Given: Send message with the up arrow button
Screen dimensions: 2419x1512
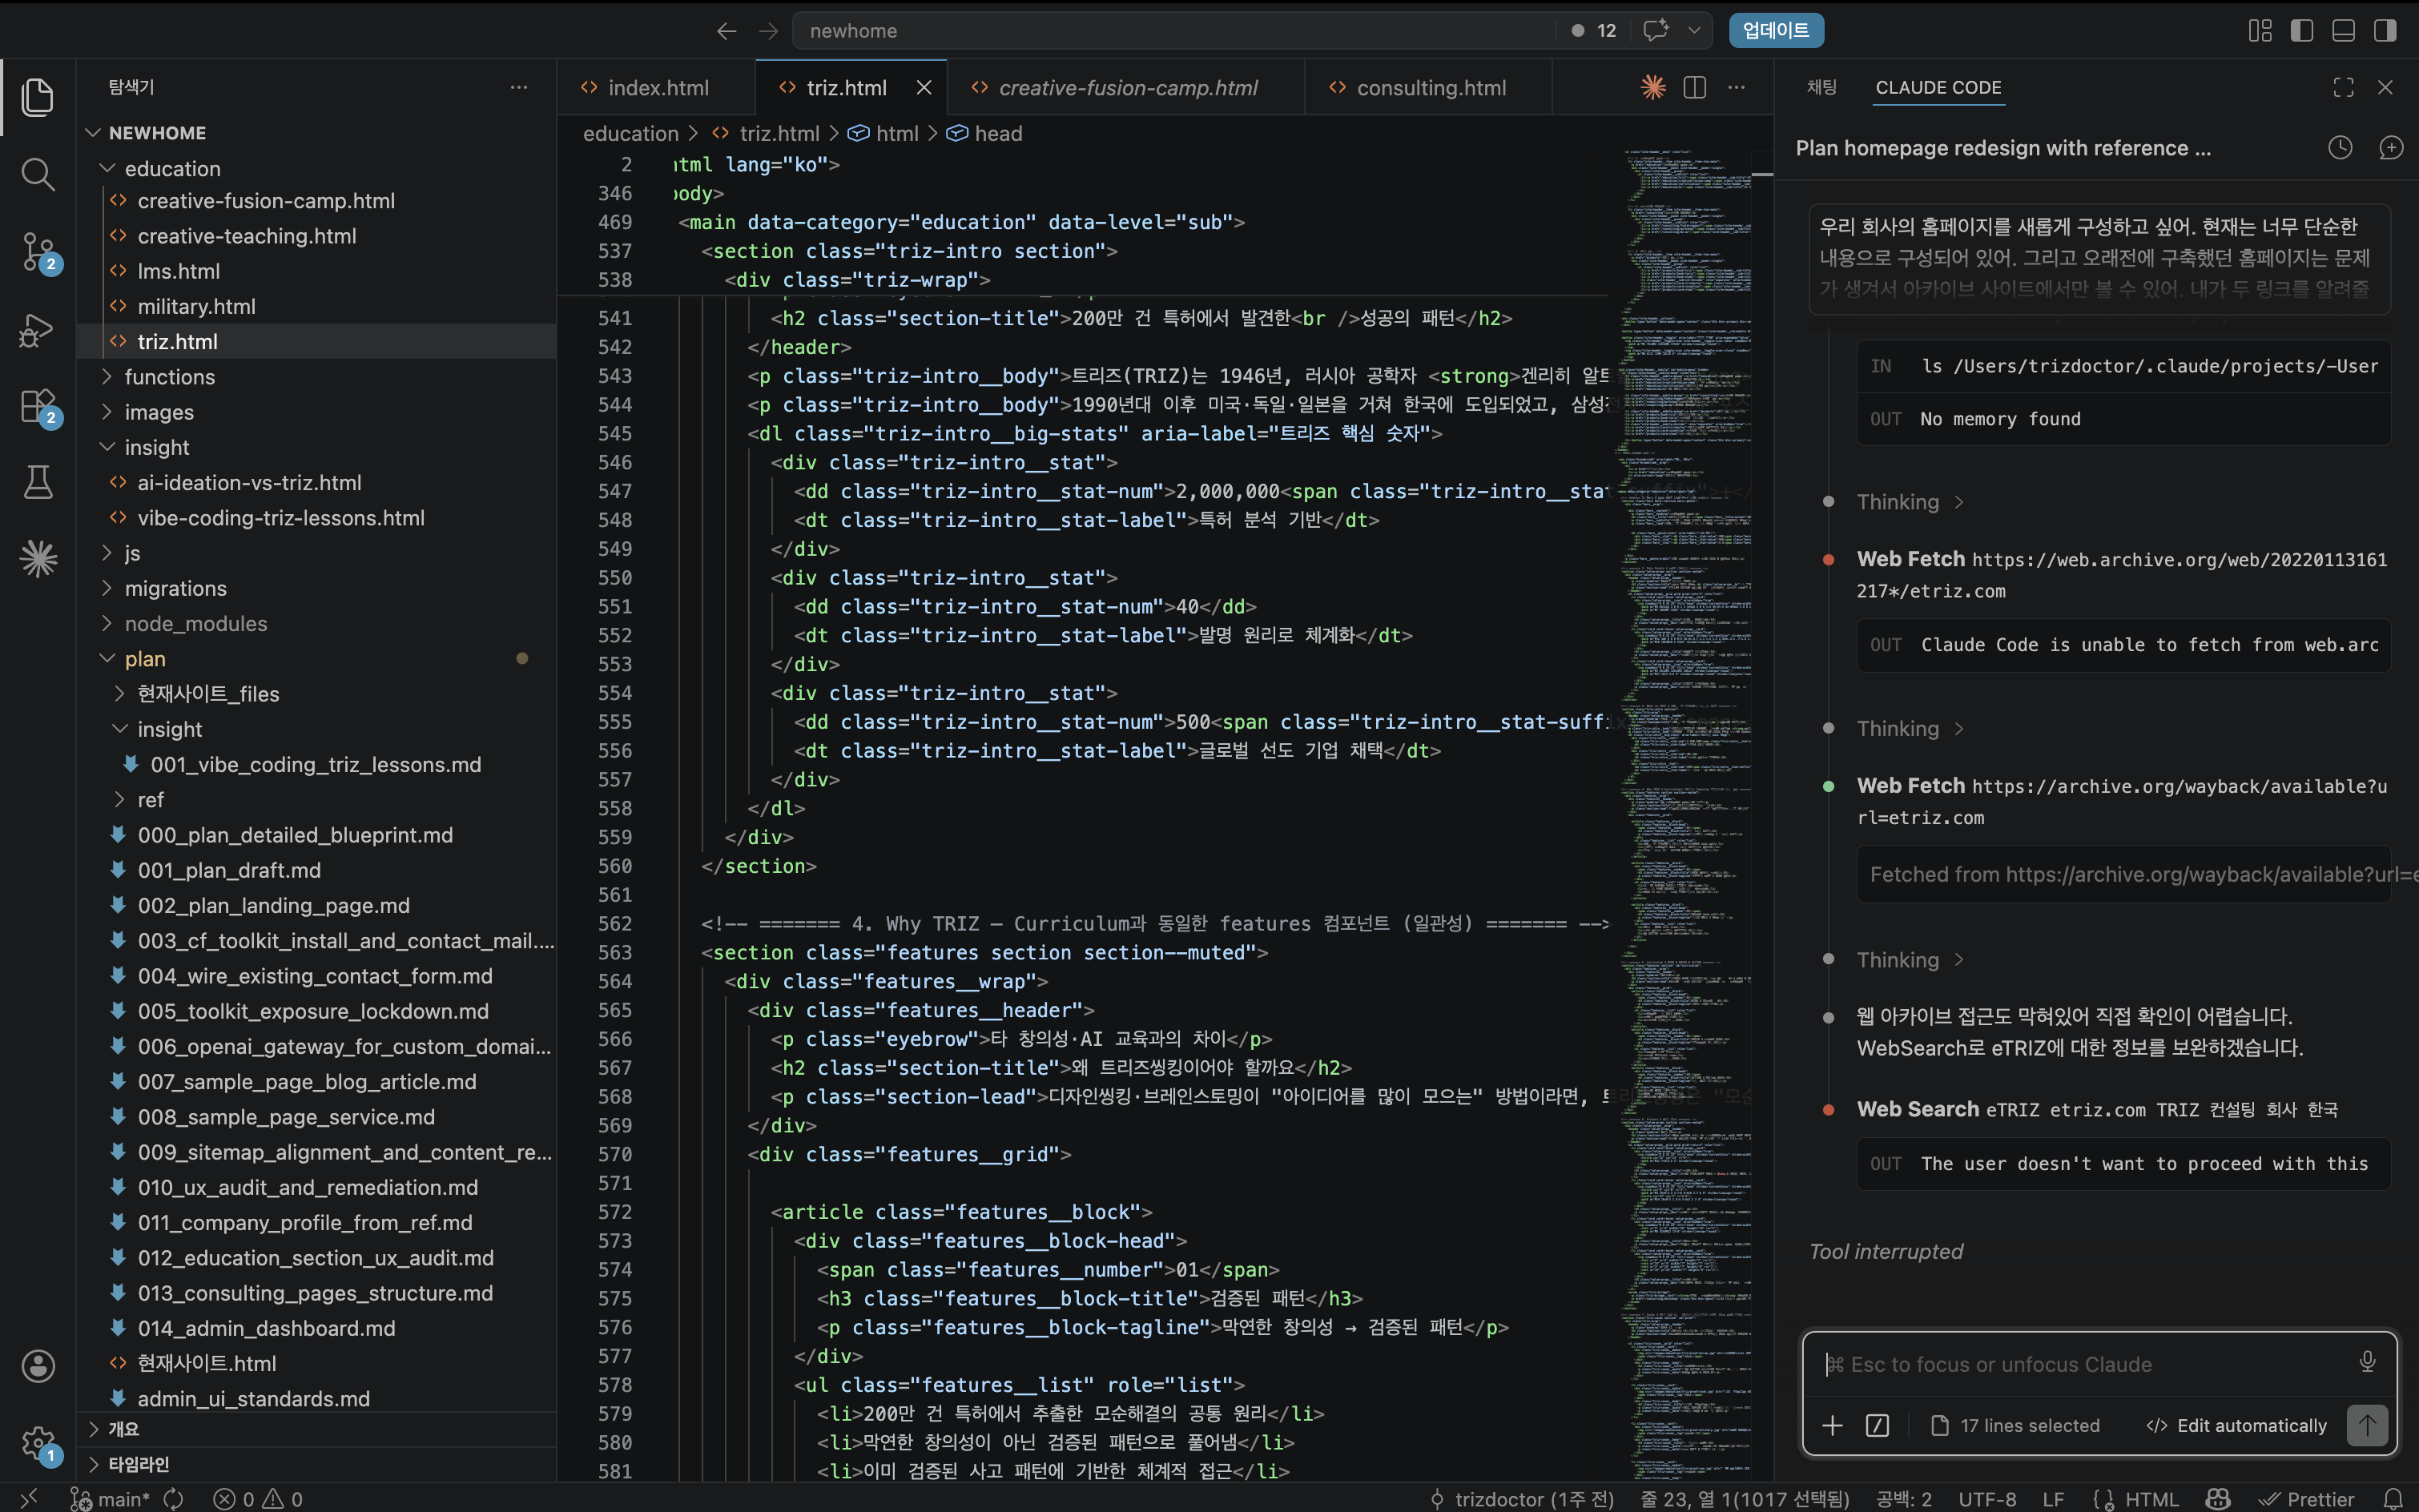Looking at the screenshot, I should (x=2367, y=1425).
